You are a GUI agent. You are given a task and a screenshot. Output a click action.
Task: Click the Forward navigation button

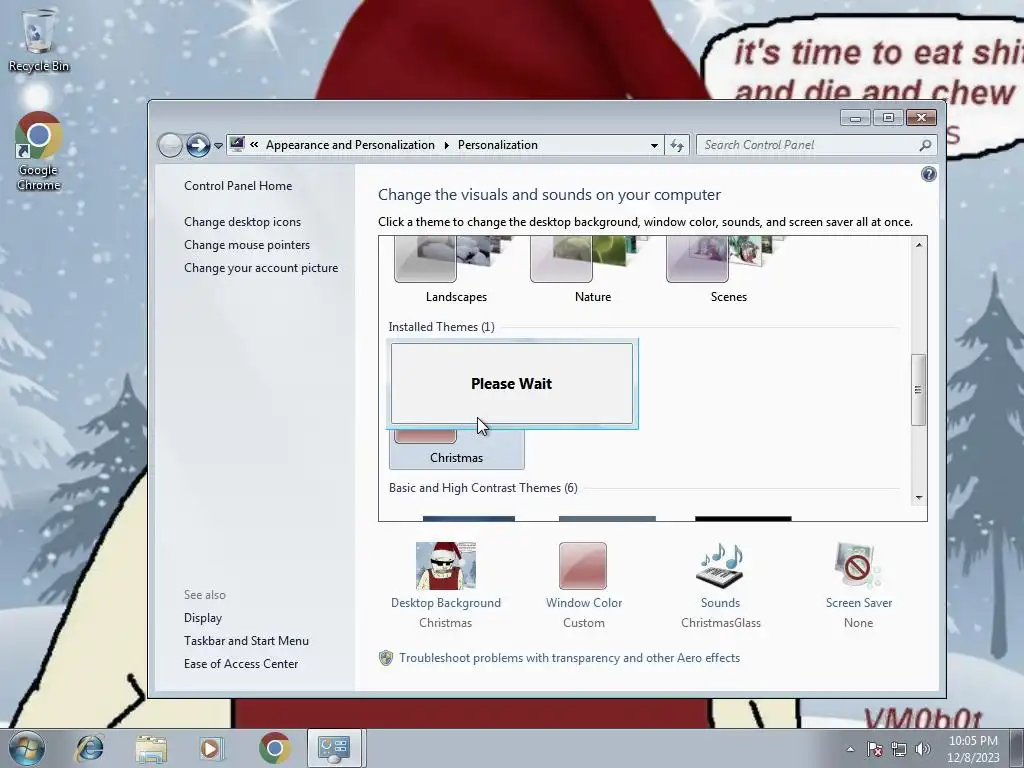[x=198, y=145]
